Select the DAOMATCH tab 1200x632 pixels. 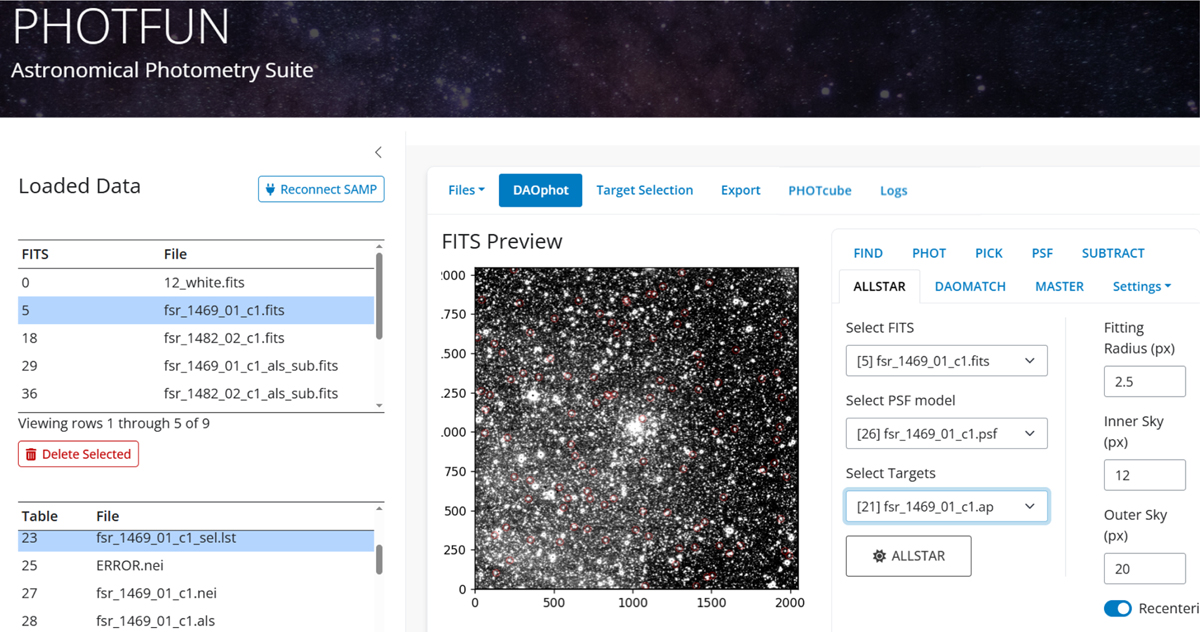pos(970,286)
